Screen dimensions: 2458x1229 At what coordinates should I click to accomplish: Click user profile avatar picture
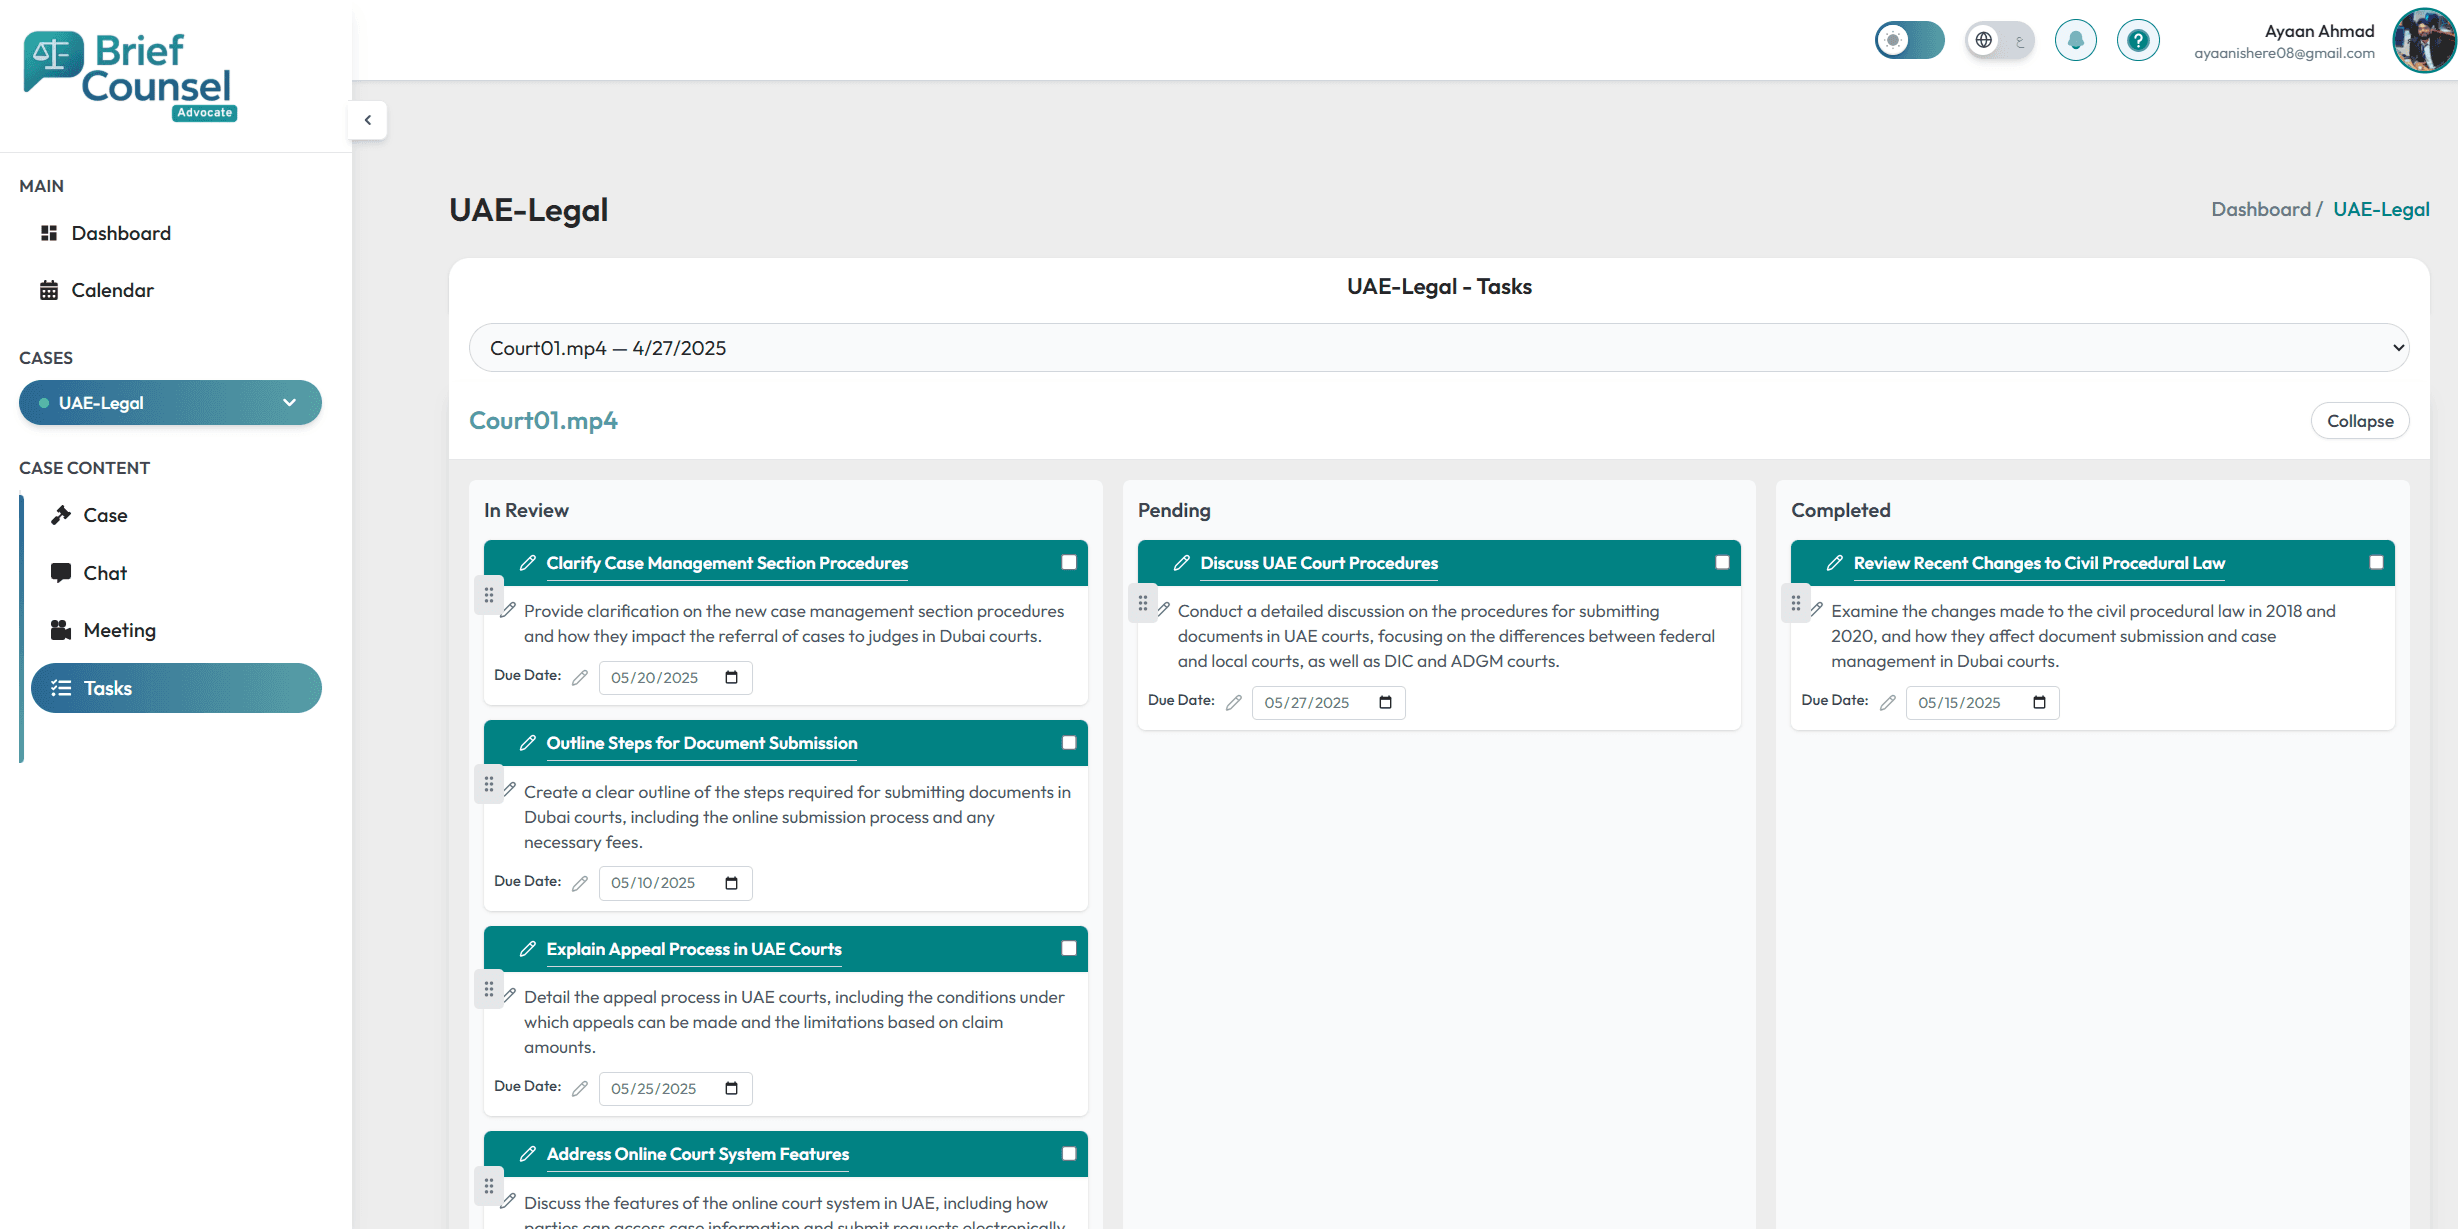2423,41
